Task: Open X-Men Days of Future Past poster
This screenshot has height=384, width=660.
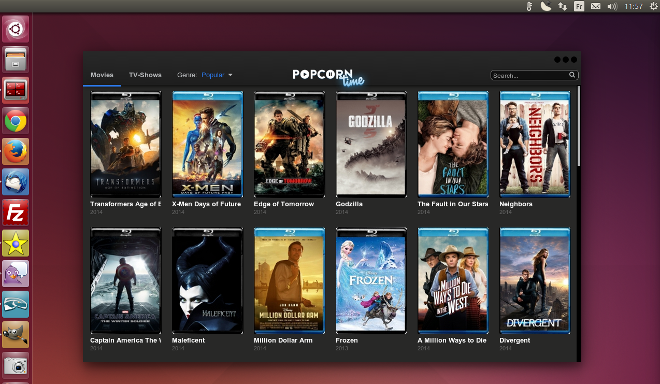Action: pyautogui.click(x=208, y=144)
